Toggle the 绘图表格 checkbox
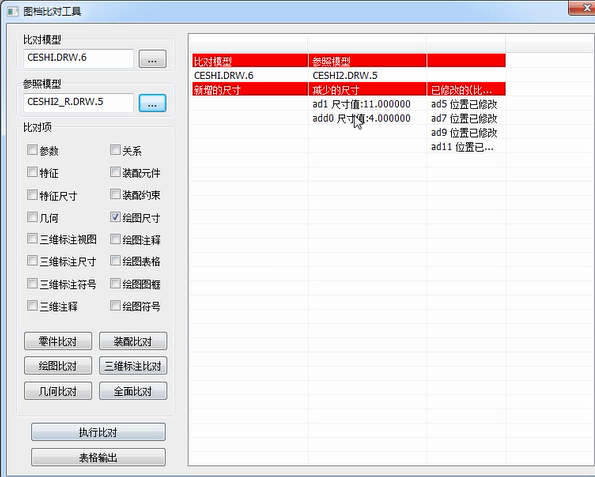Viewport: 595px width, 477px height. tap(115, 261)
